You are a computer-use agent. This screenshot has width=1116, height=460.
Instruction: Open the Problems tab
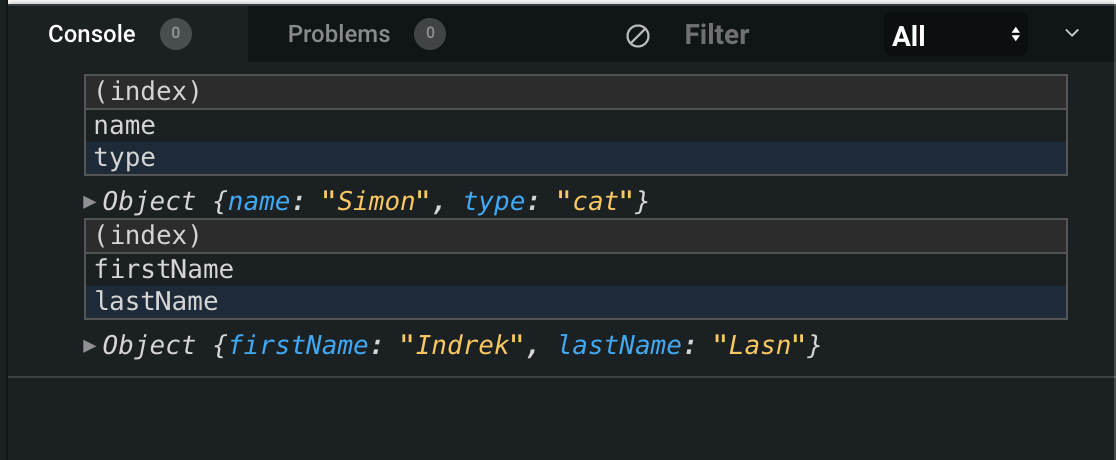click(339, 34)
